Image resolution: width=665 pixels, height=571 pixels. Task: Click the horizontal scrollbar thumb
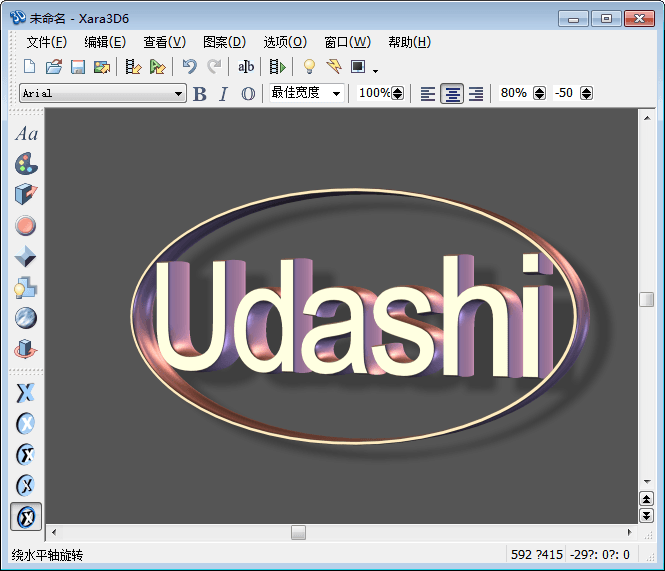pos(298,532)
